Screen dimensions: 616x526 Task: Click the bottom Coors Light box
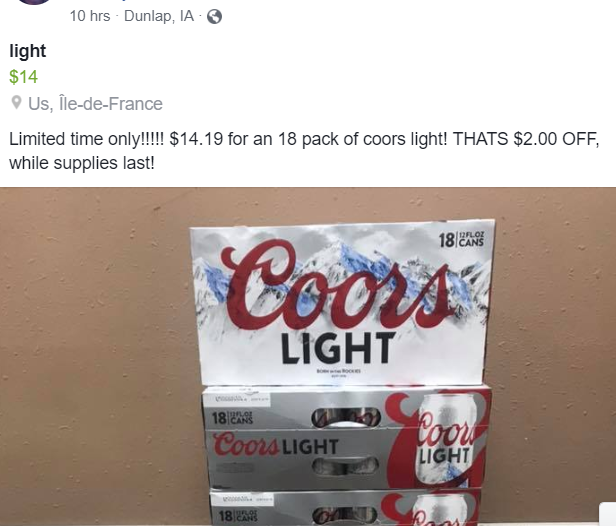346,507
